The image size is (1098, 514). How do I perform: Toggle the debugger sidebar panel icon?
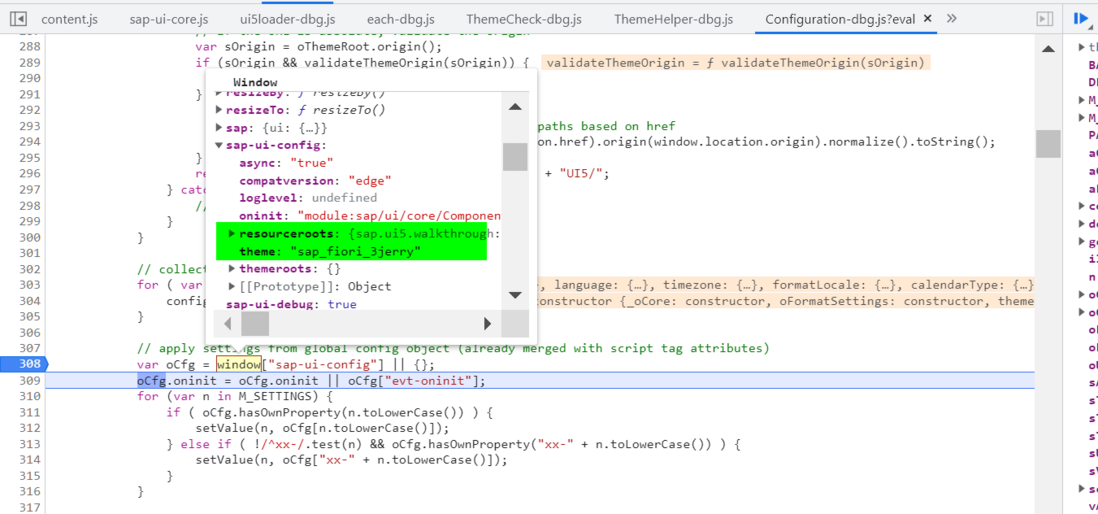[x=1044, y=19]
